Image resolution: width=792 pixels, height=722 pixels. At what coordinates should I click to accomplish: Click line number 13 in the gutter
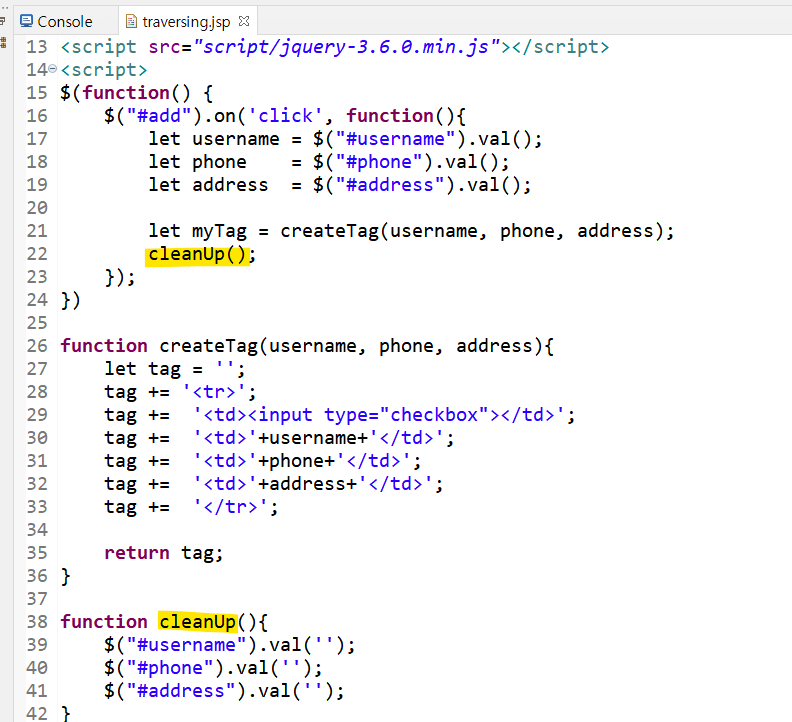point(37,47)
